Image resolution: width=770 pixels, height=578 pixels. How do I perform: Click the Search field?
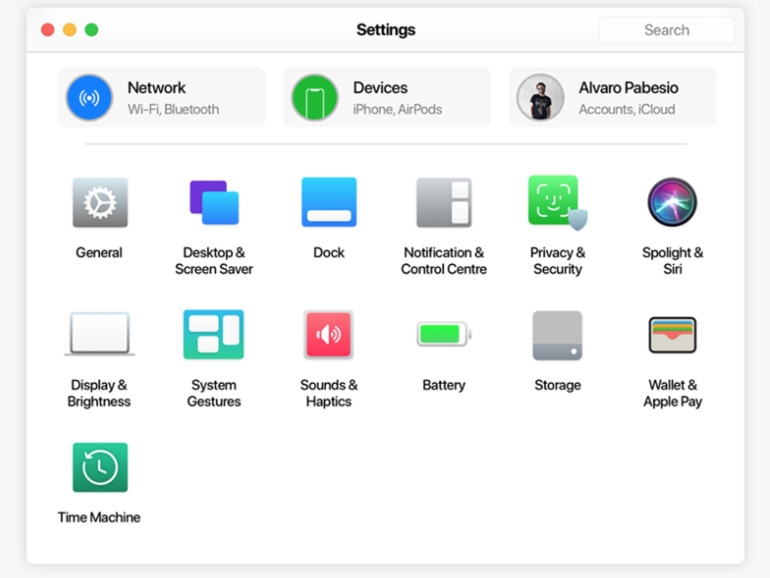(x=666, y=30)
